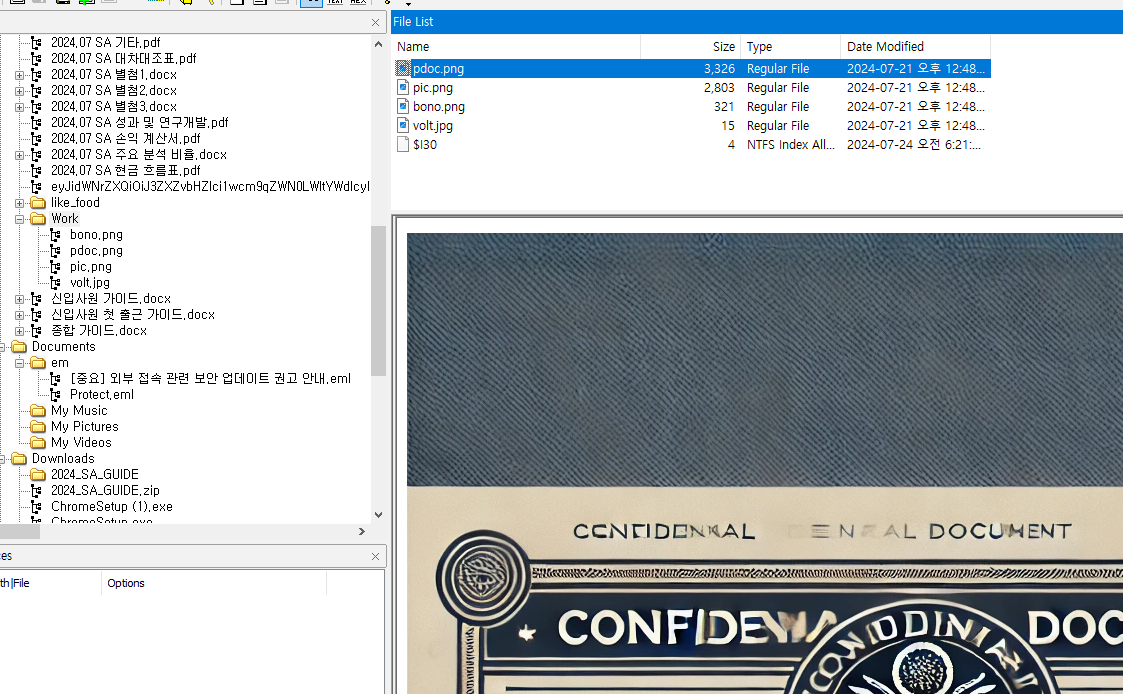Click the like_food folder icon in tree

[38, 203]
